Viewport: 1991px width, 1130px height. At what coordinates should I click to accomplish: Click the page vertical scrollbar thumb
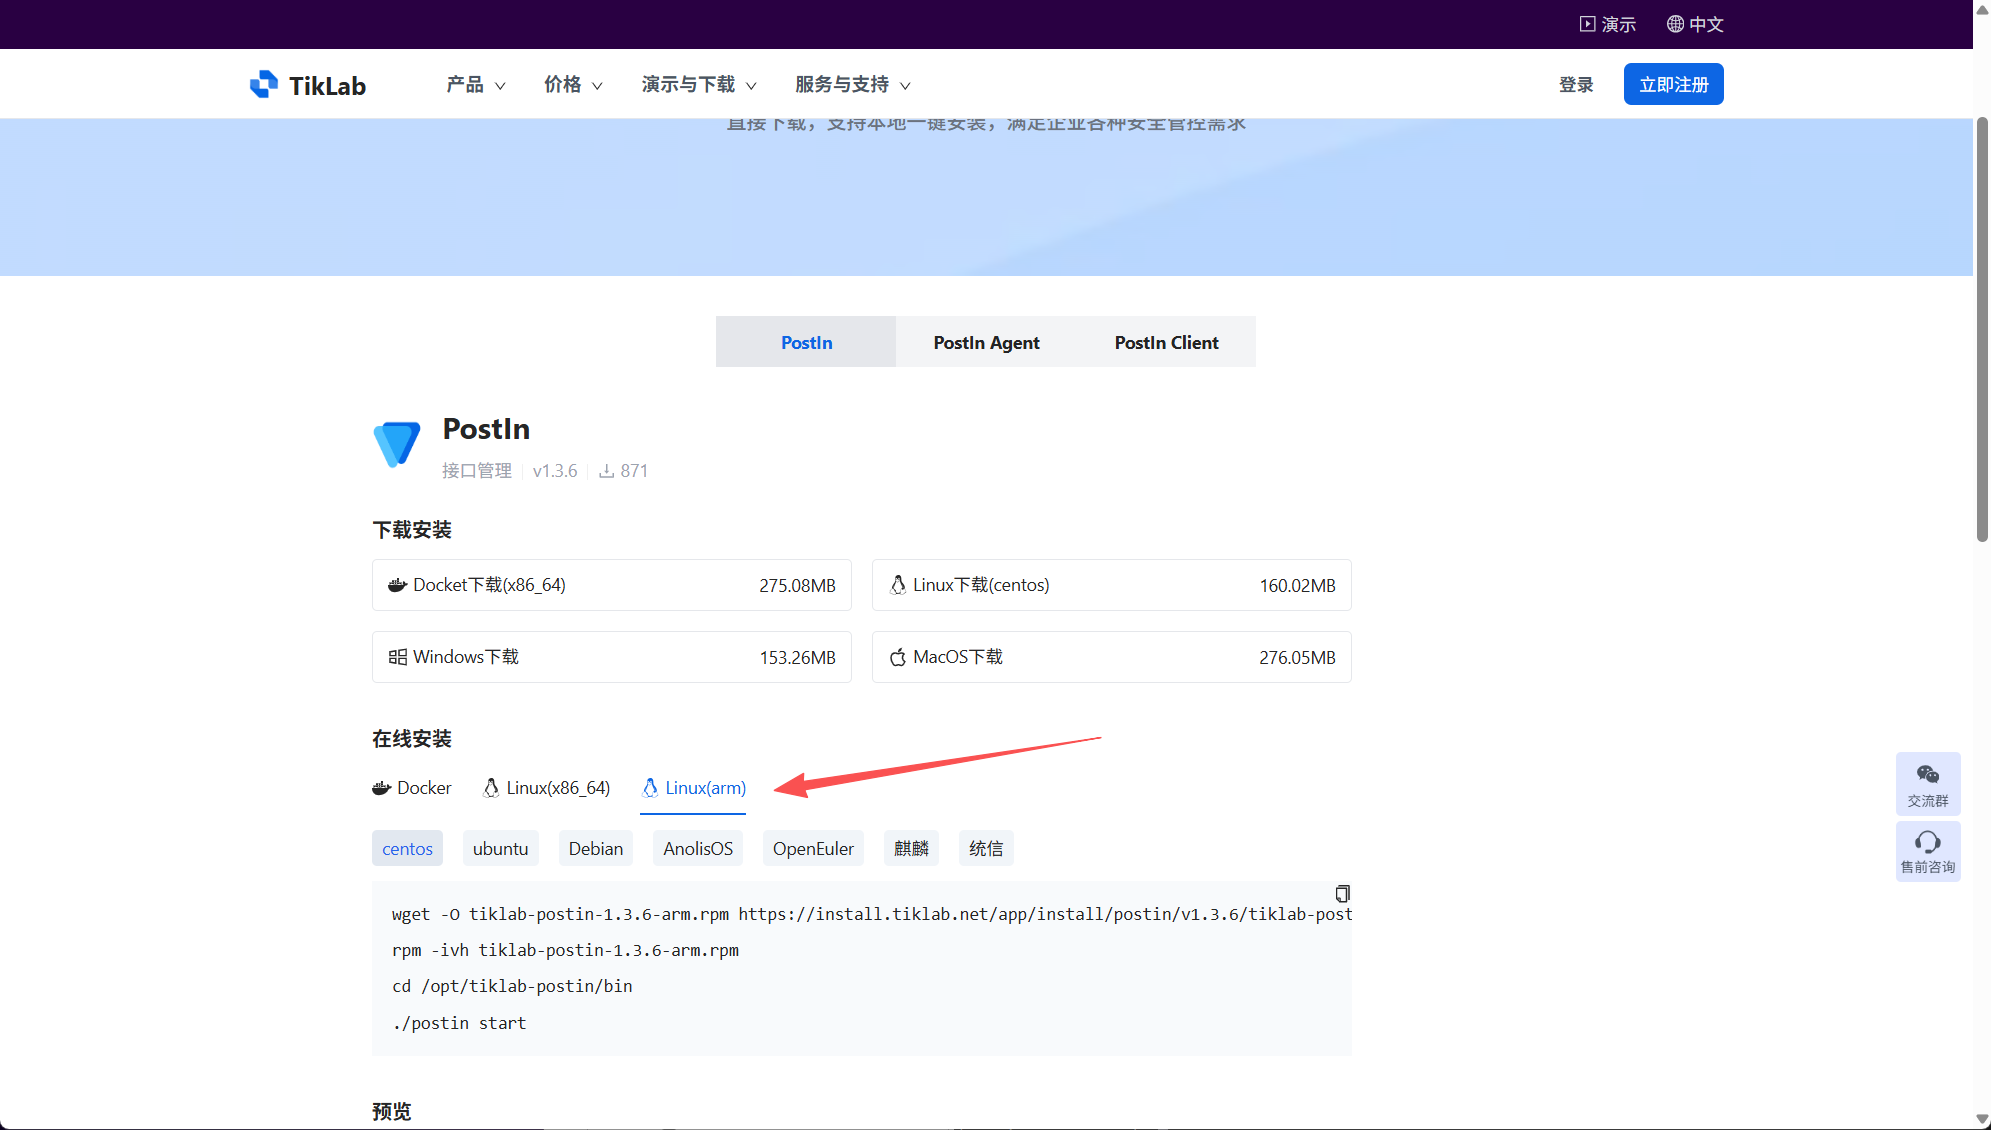(x=1981, y=330)
